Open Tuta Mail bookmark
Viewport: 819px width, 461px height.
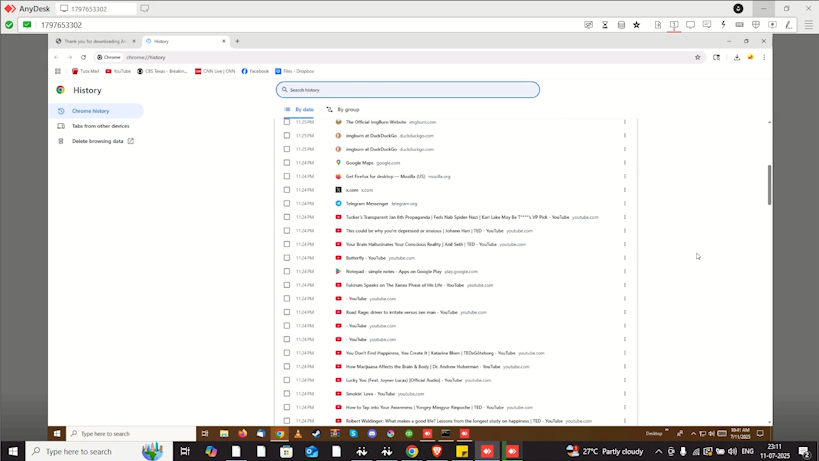[85, 71]
